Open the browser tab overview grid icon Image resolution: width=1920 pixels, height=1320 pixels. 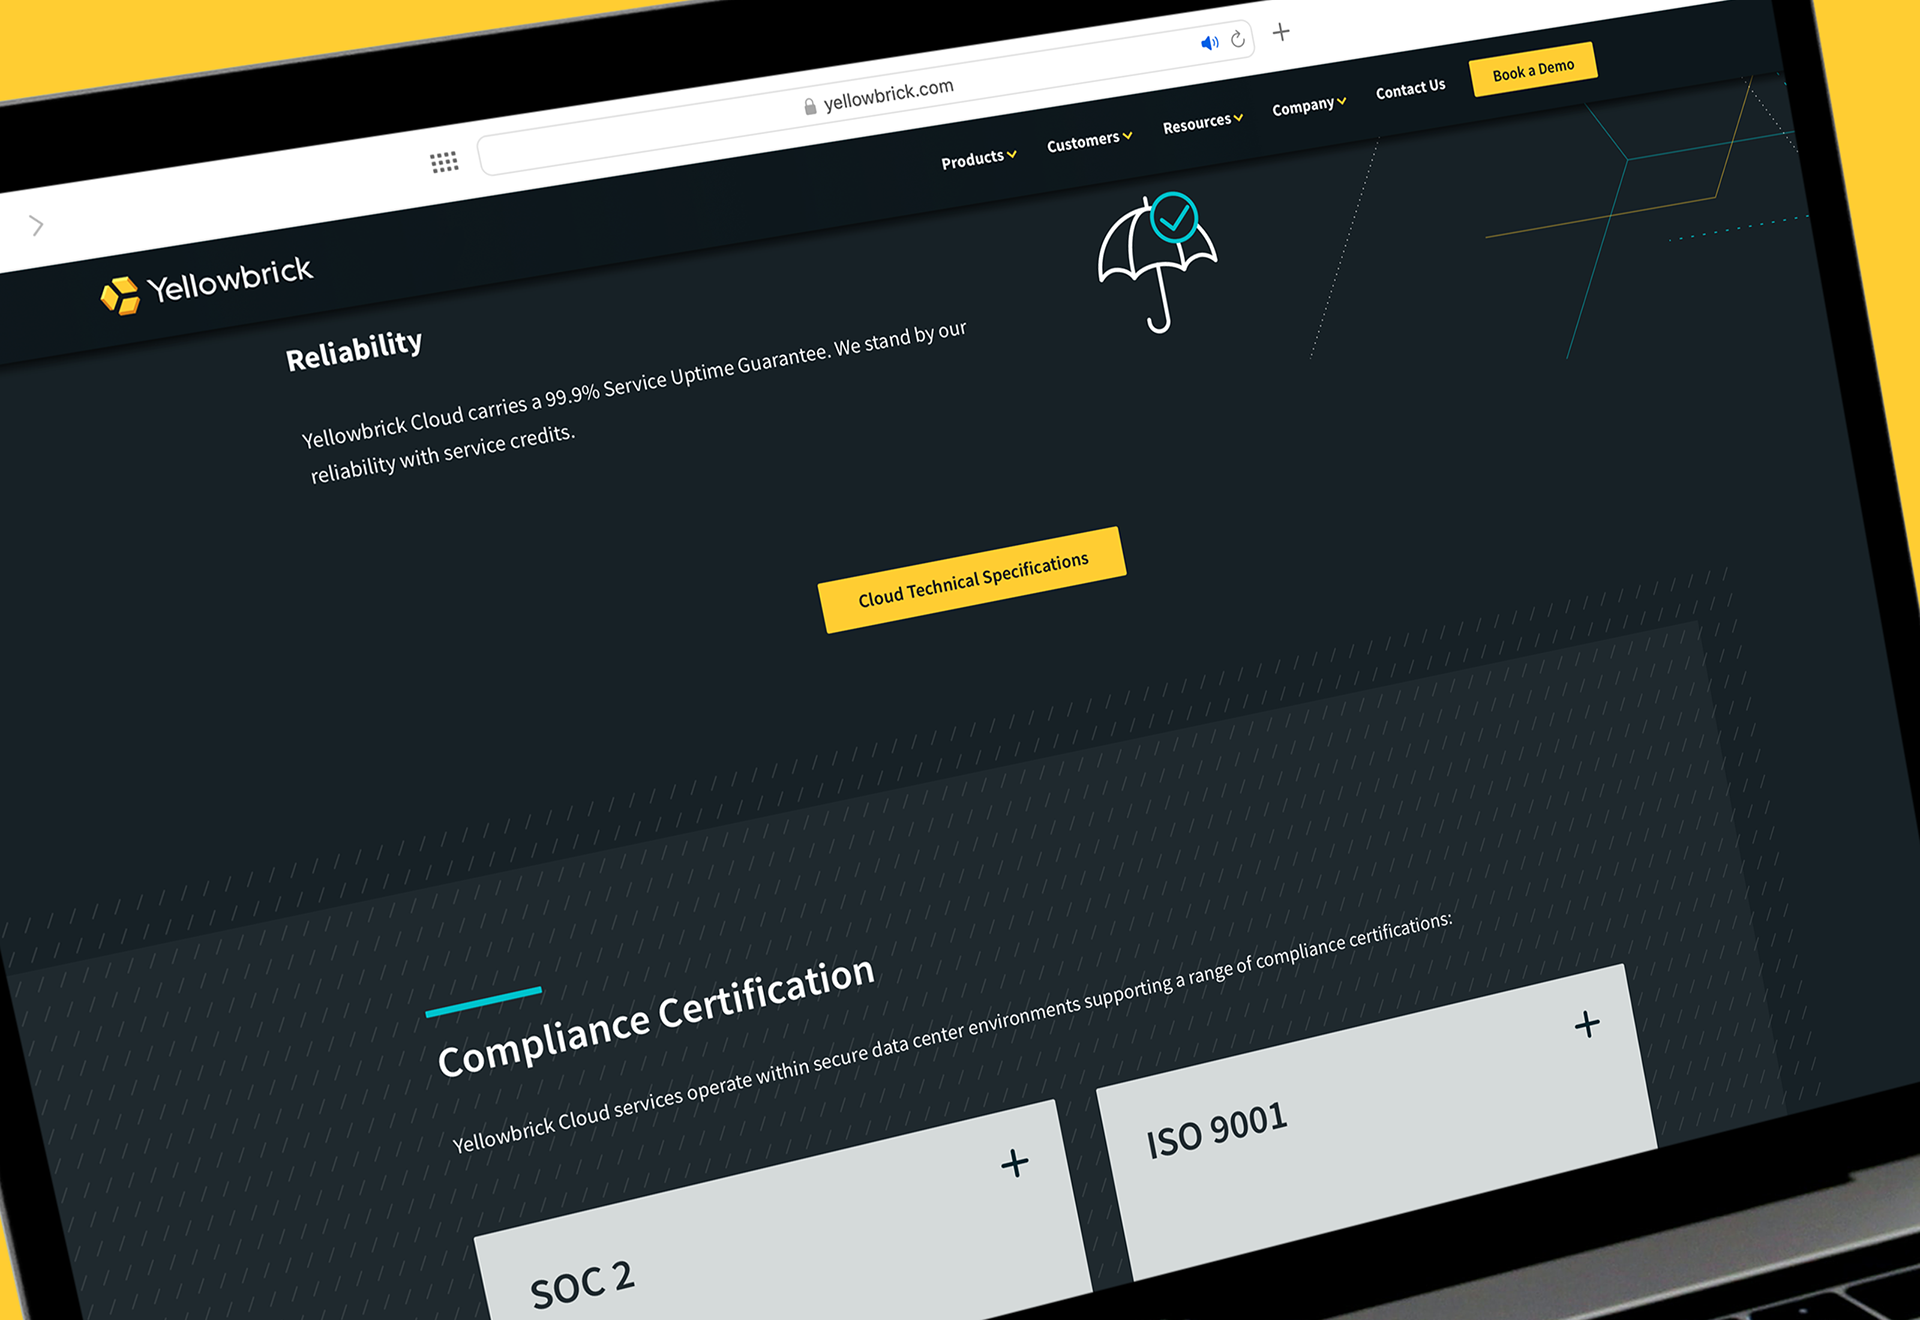pos(444,162)
